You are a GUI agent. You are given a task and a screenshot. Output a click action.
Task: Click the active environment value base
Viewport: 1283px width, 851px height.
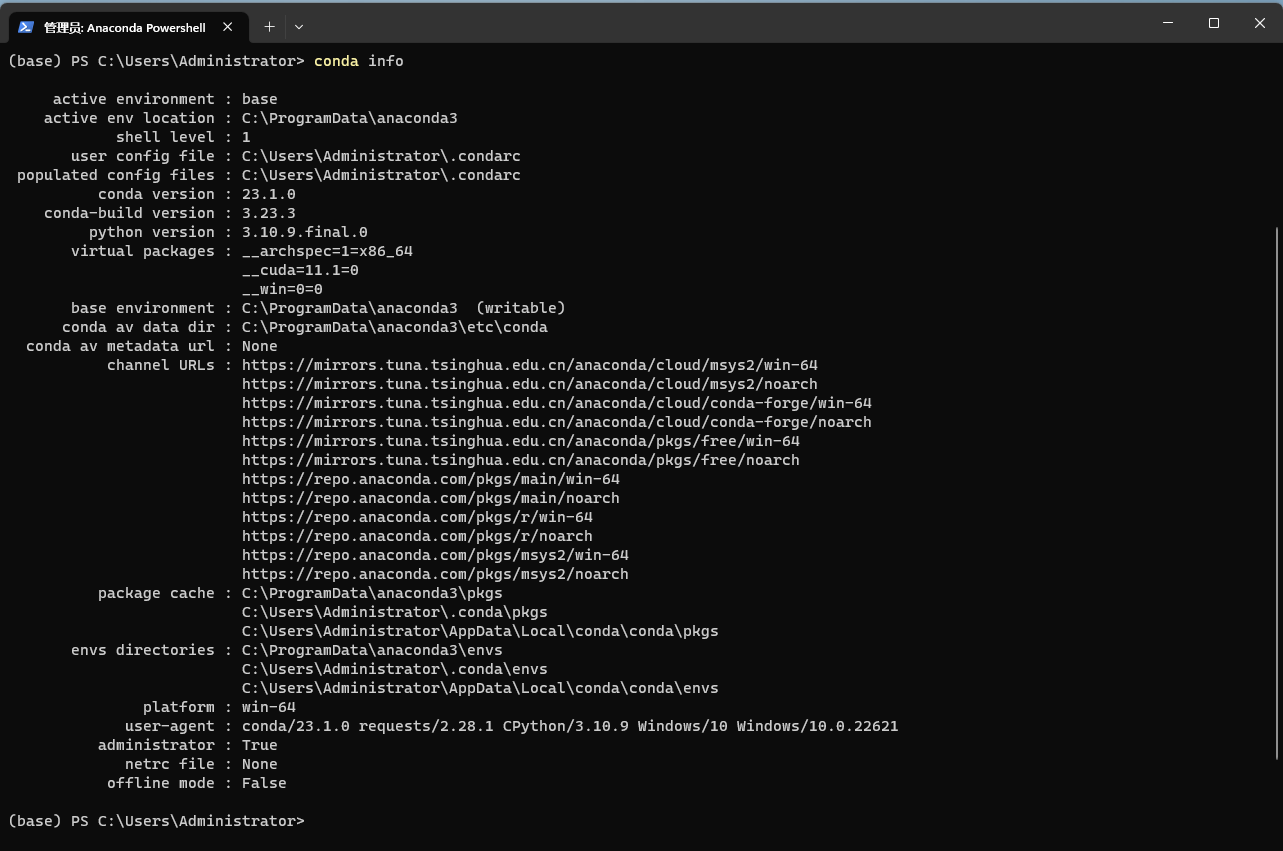(260, 99)
